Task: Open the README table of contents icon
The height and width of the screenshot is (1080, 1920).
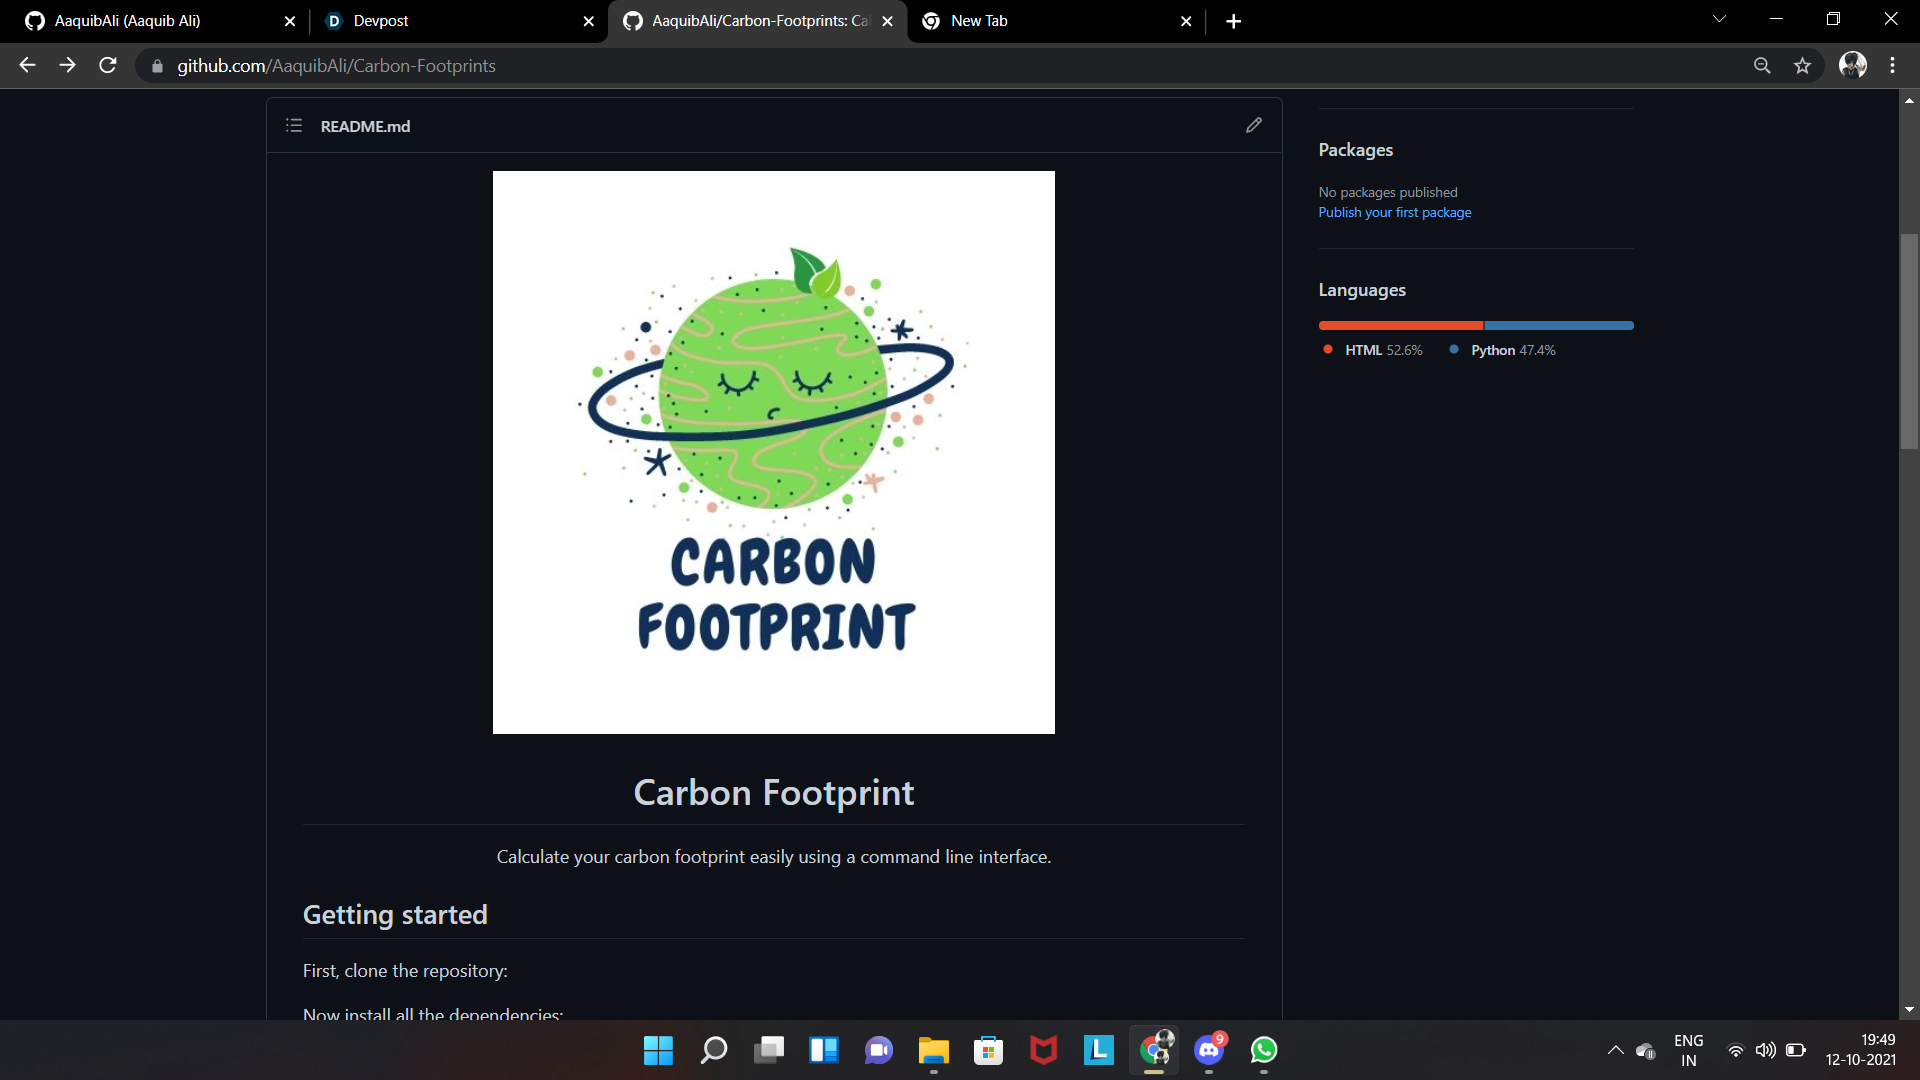Action: (x=294, y=125)
